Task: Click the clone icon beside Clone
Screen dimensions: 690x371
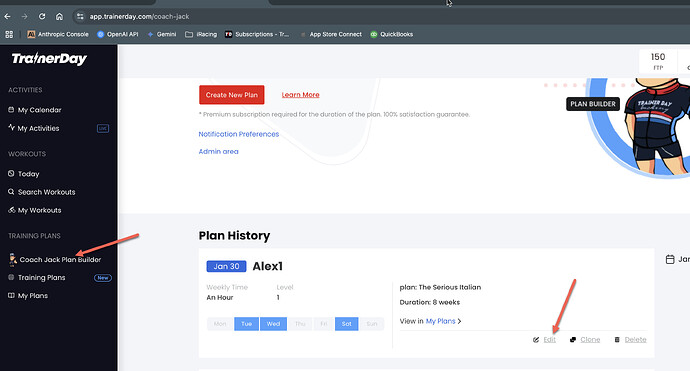Action: click(573, 340)
